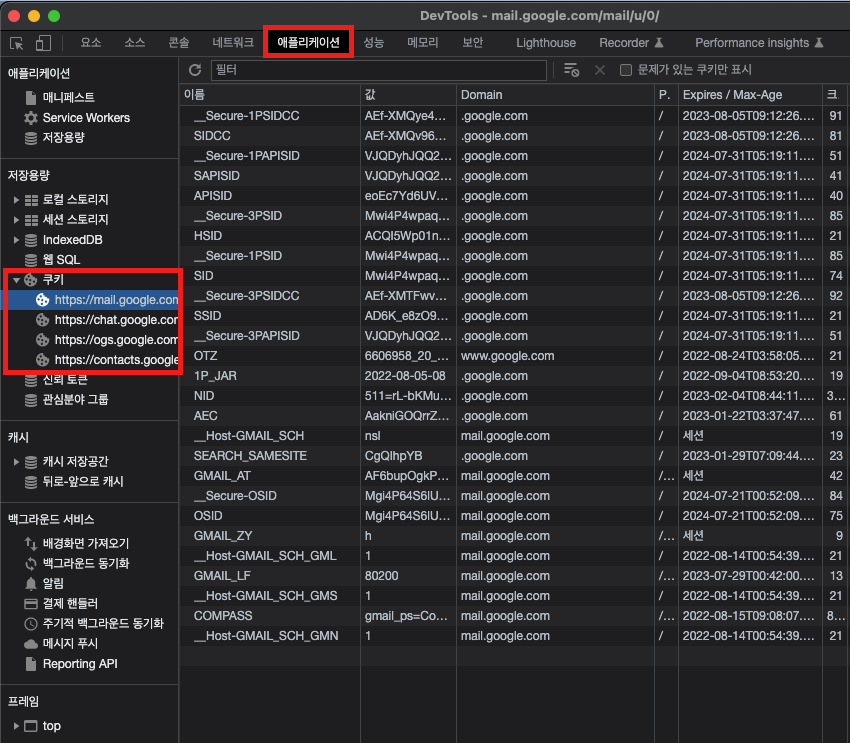
Task: Sort cookies by Domain column header
Action: click(556, 95)
